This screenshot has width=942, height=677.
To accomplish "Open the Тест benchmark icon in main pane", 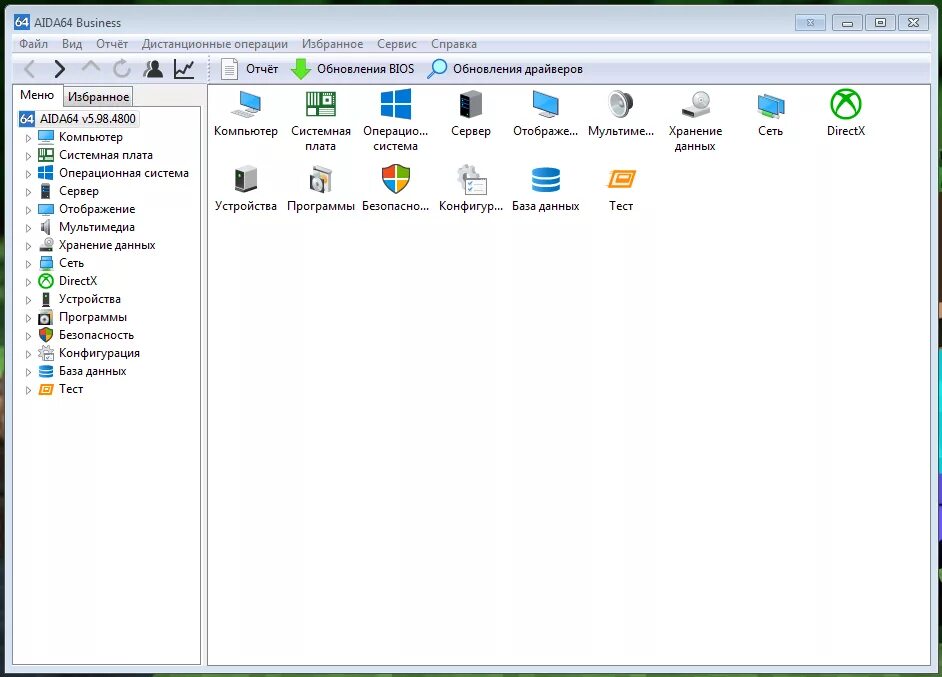I will point(621,179).
